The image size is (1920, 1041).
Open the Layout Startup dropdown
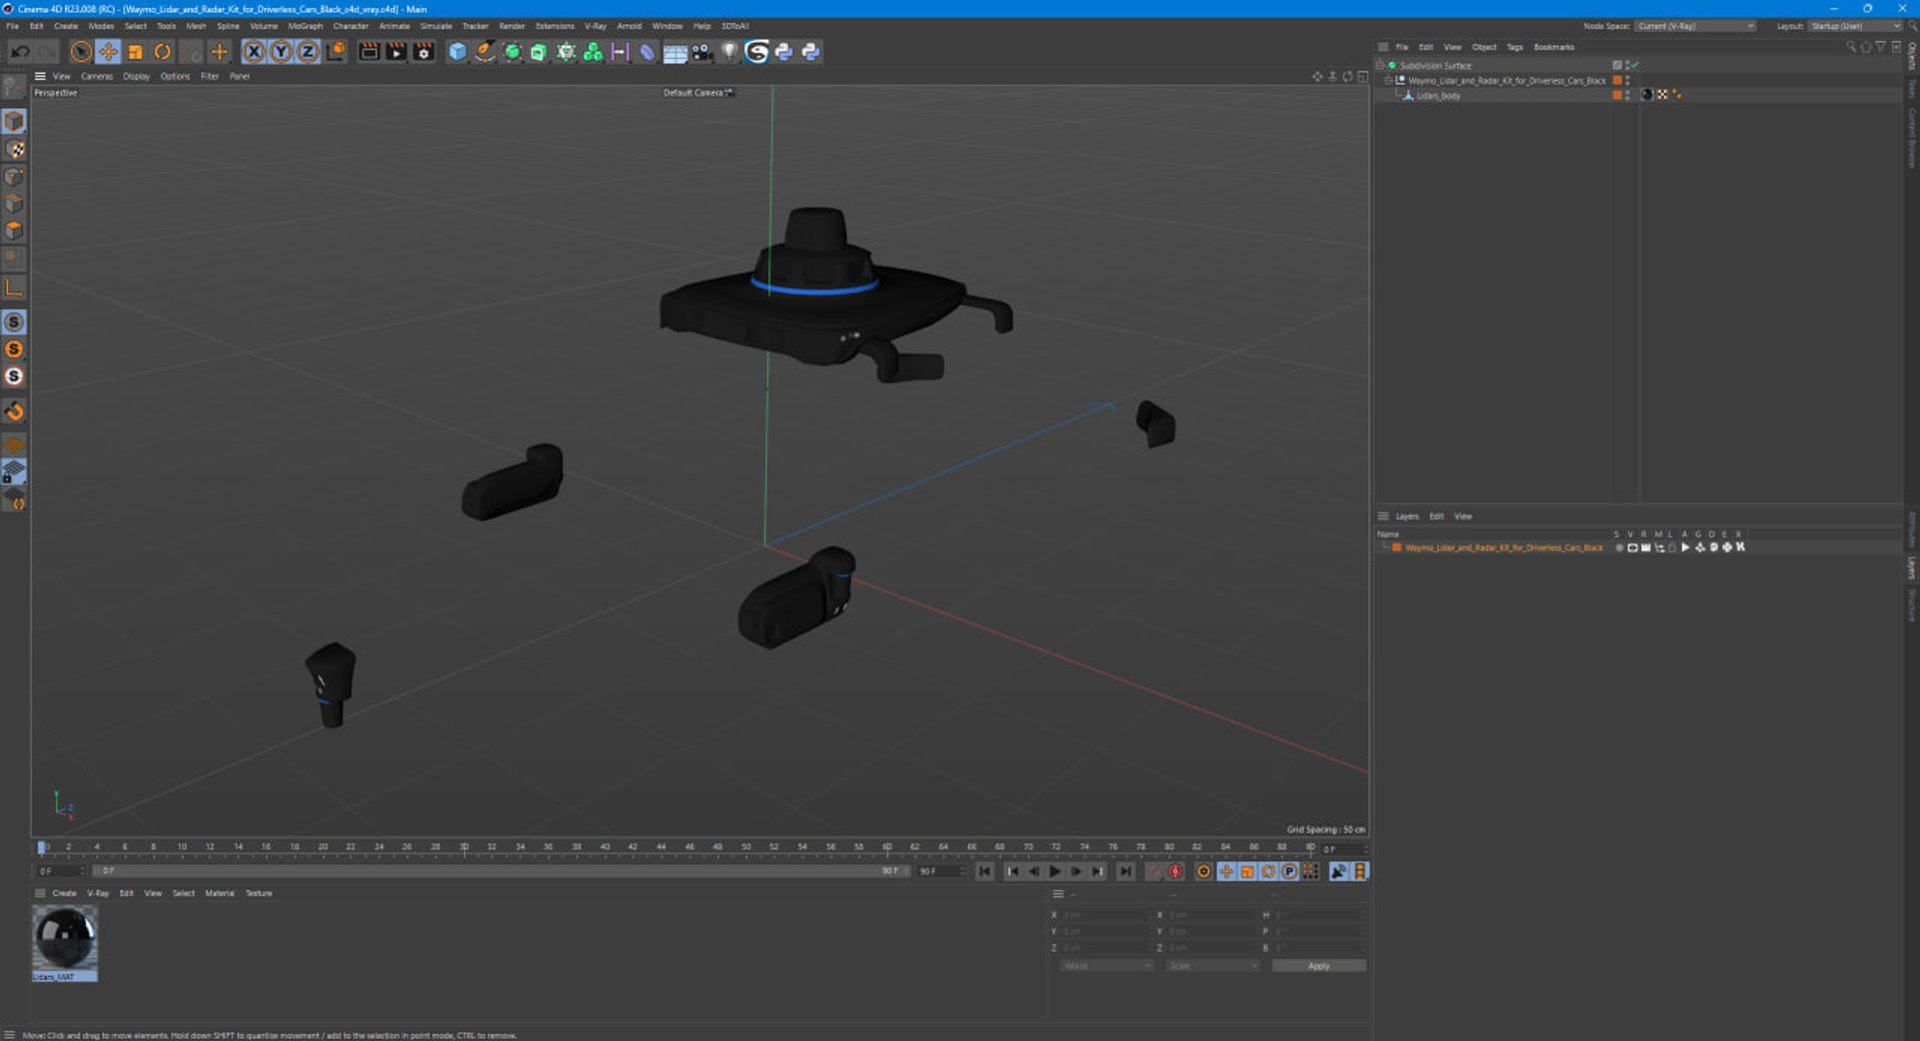tap(1854, 26)
